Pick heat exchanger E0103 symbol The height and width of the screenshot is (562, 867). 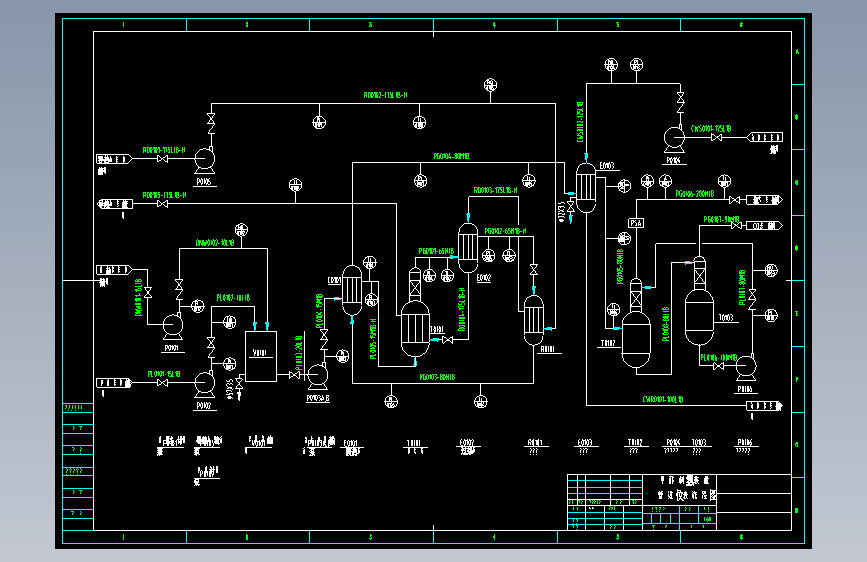click(586, 188)
